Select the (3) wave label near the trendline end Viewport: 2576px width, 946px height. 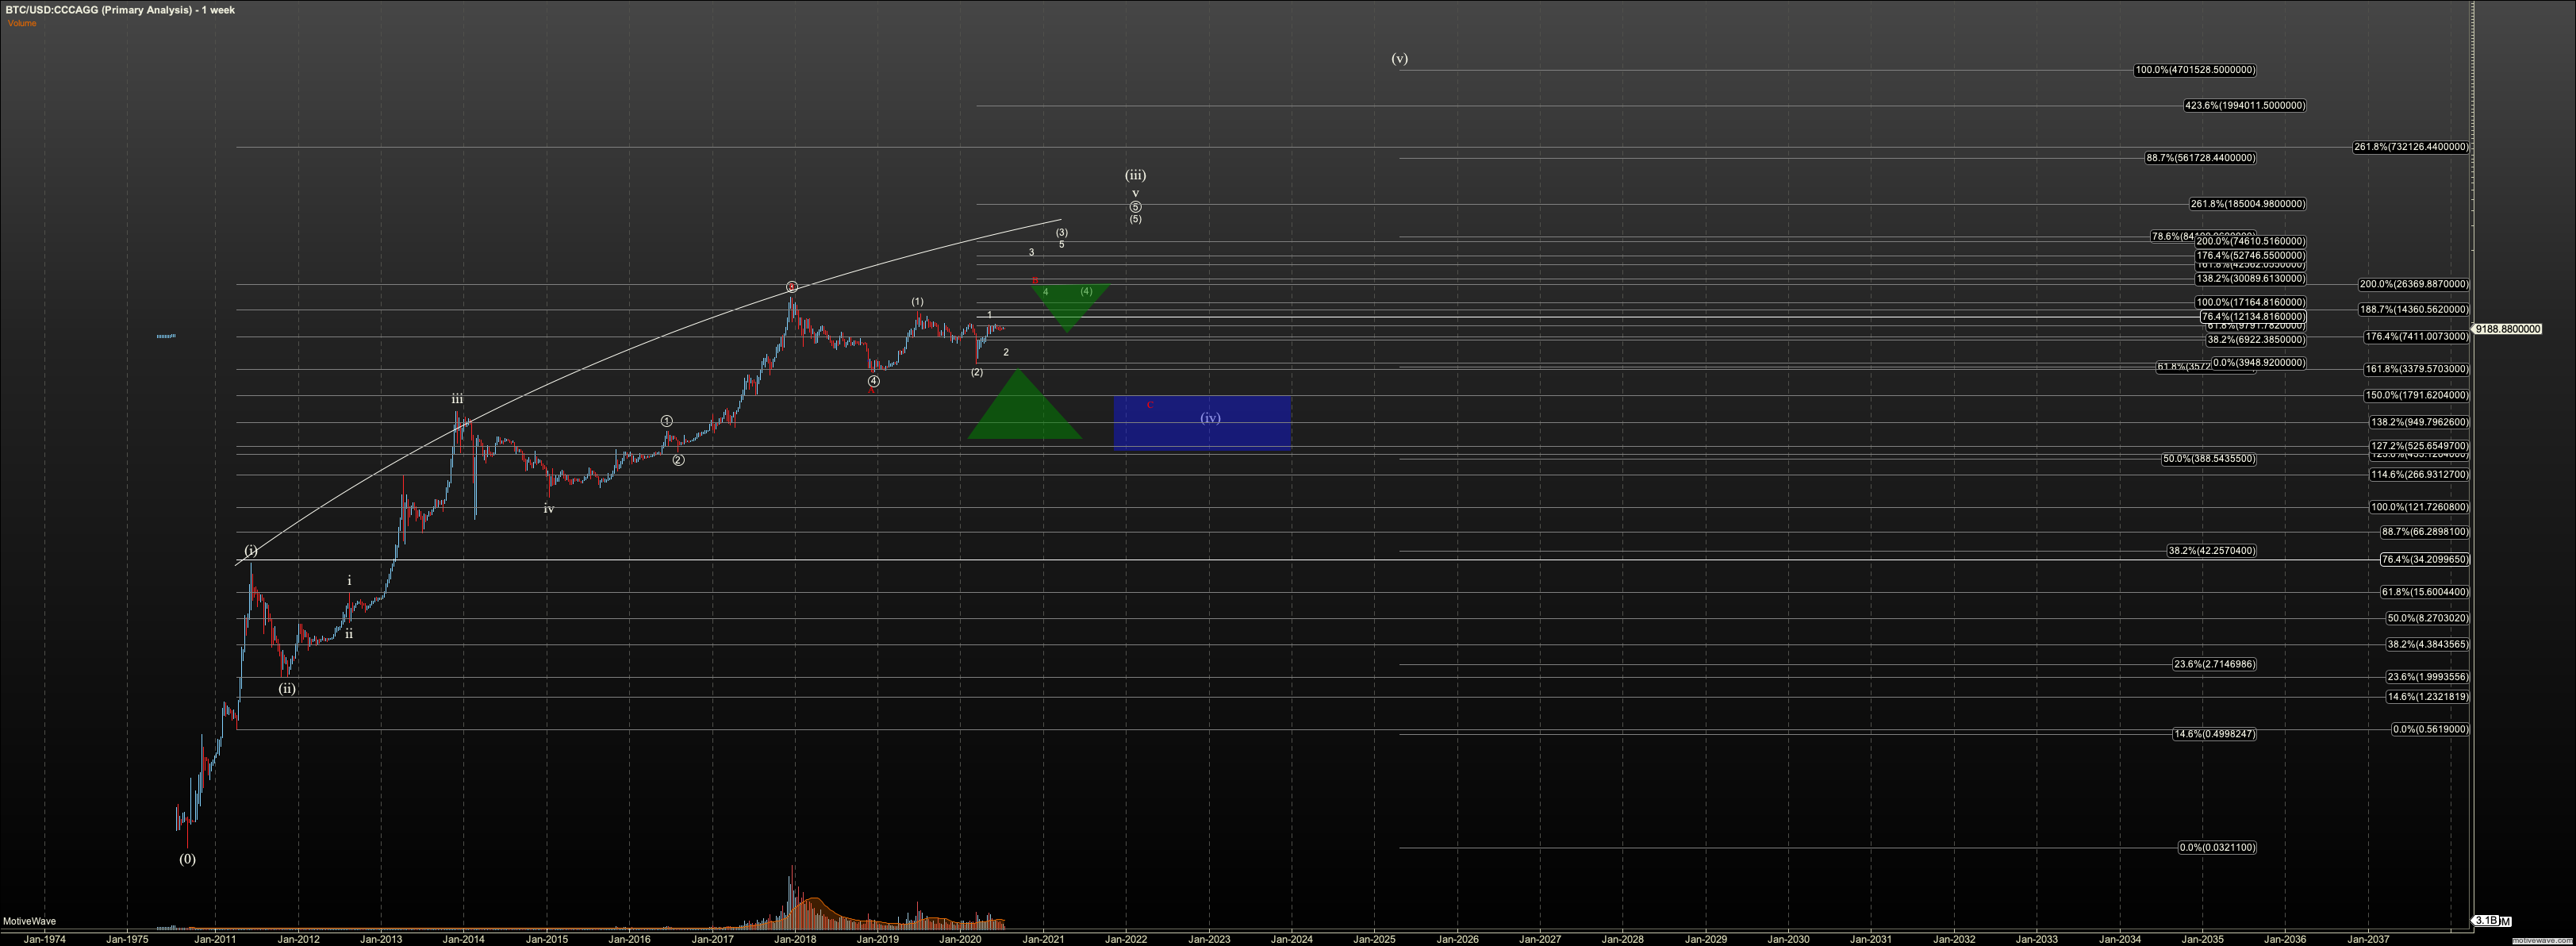(x=1062, y=232)
